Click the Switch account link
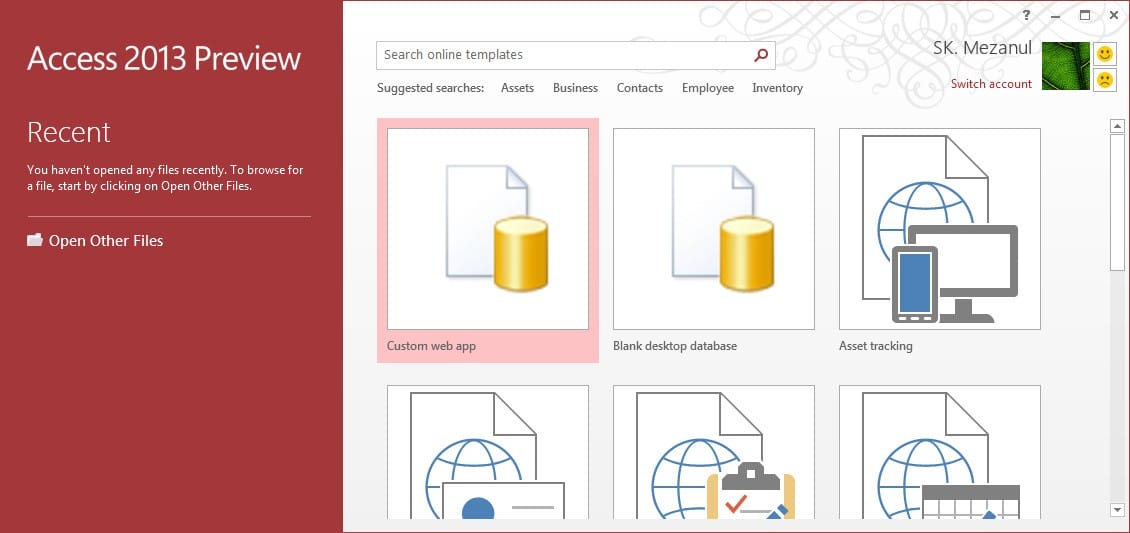 pyautogui.click(x=991, y=84)
